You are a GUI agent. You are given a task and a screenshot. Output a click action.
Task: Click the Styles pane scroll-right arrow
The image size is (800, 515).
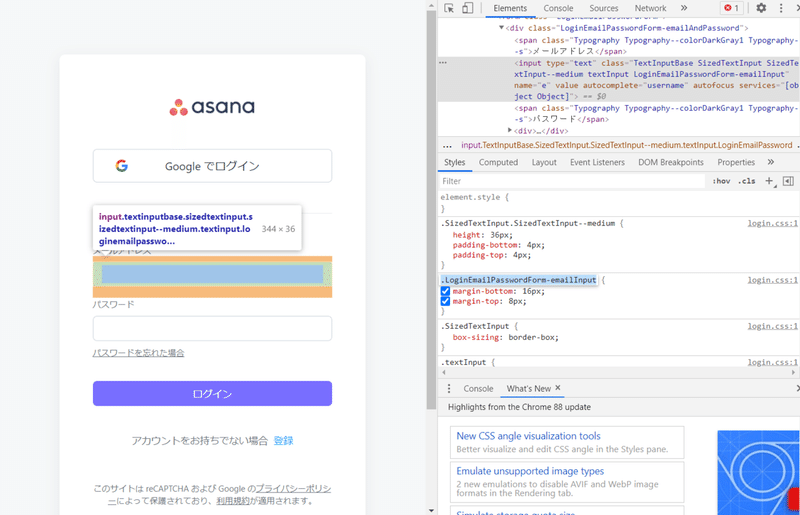point(793,373)
